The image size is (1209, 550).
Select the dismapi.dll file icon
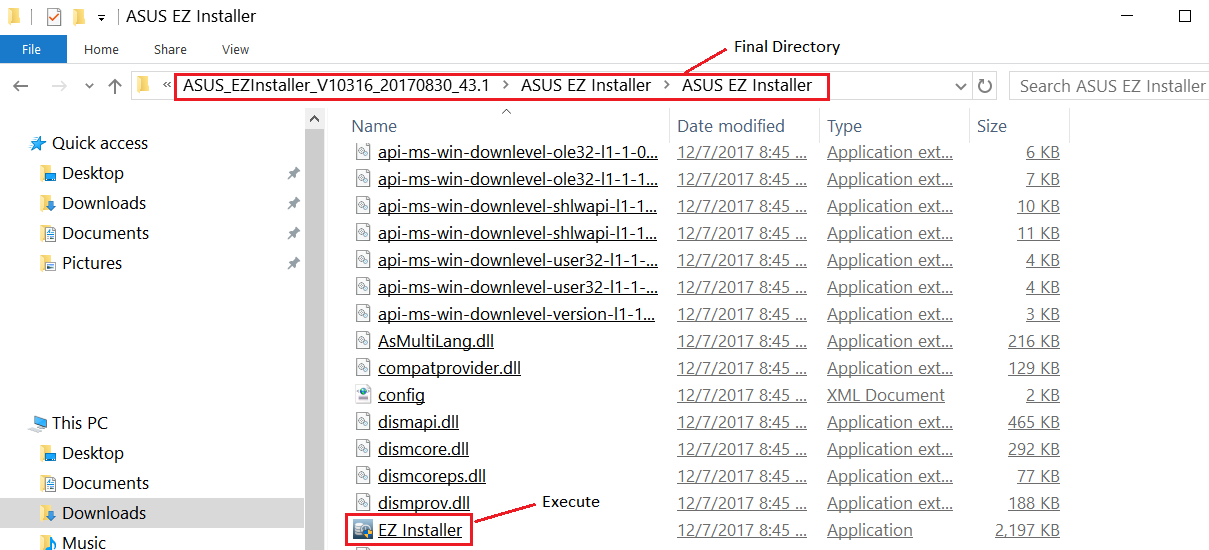pyautogui.click(x=363, y=422)
